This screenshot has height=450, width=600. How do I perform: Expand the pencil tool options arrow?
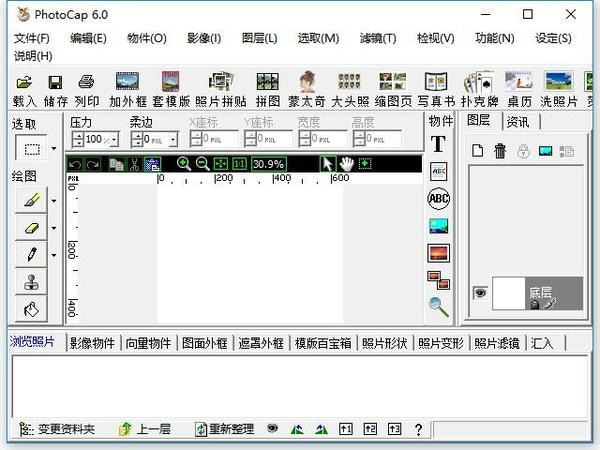tap(54, 255)
